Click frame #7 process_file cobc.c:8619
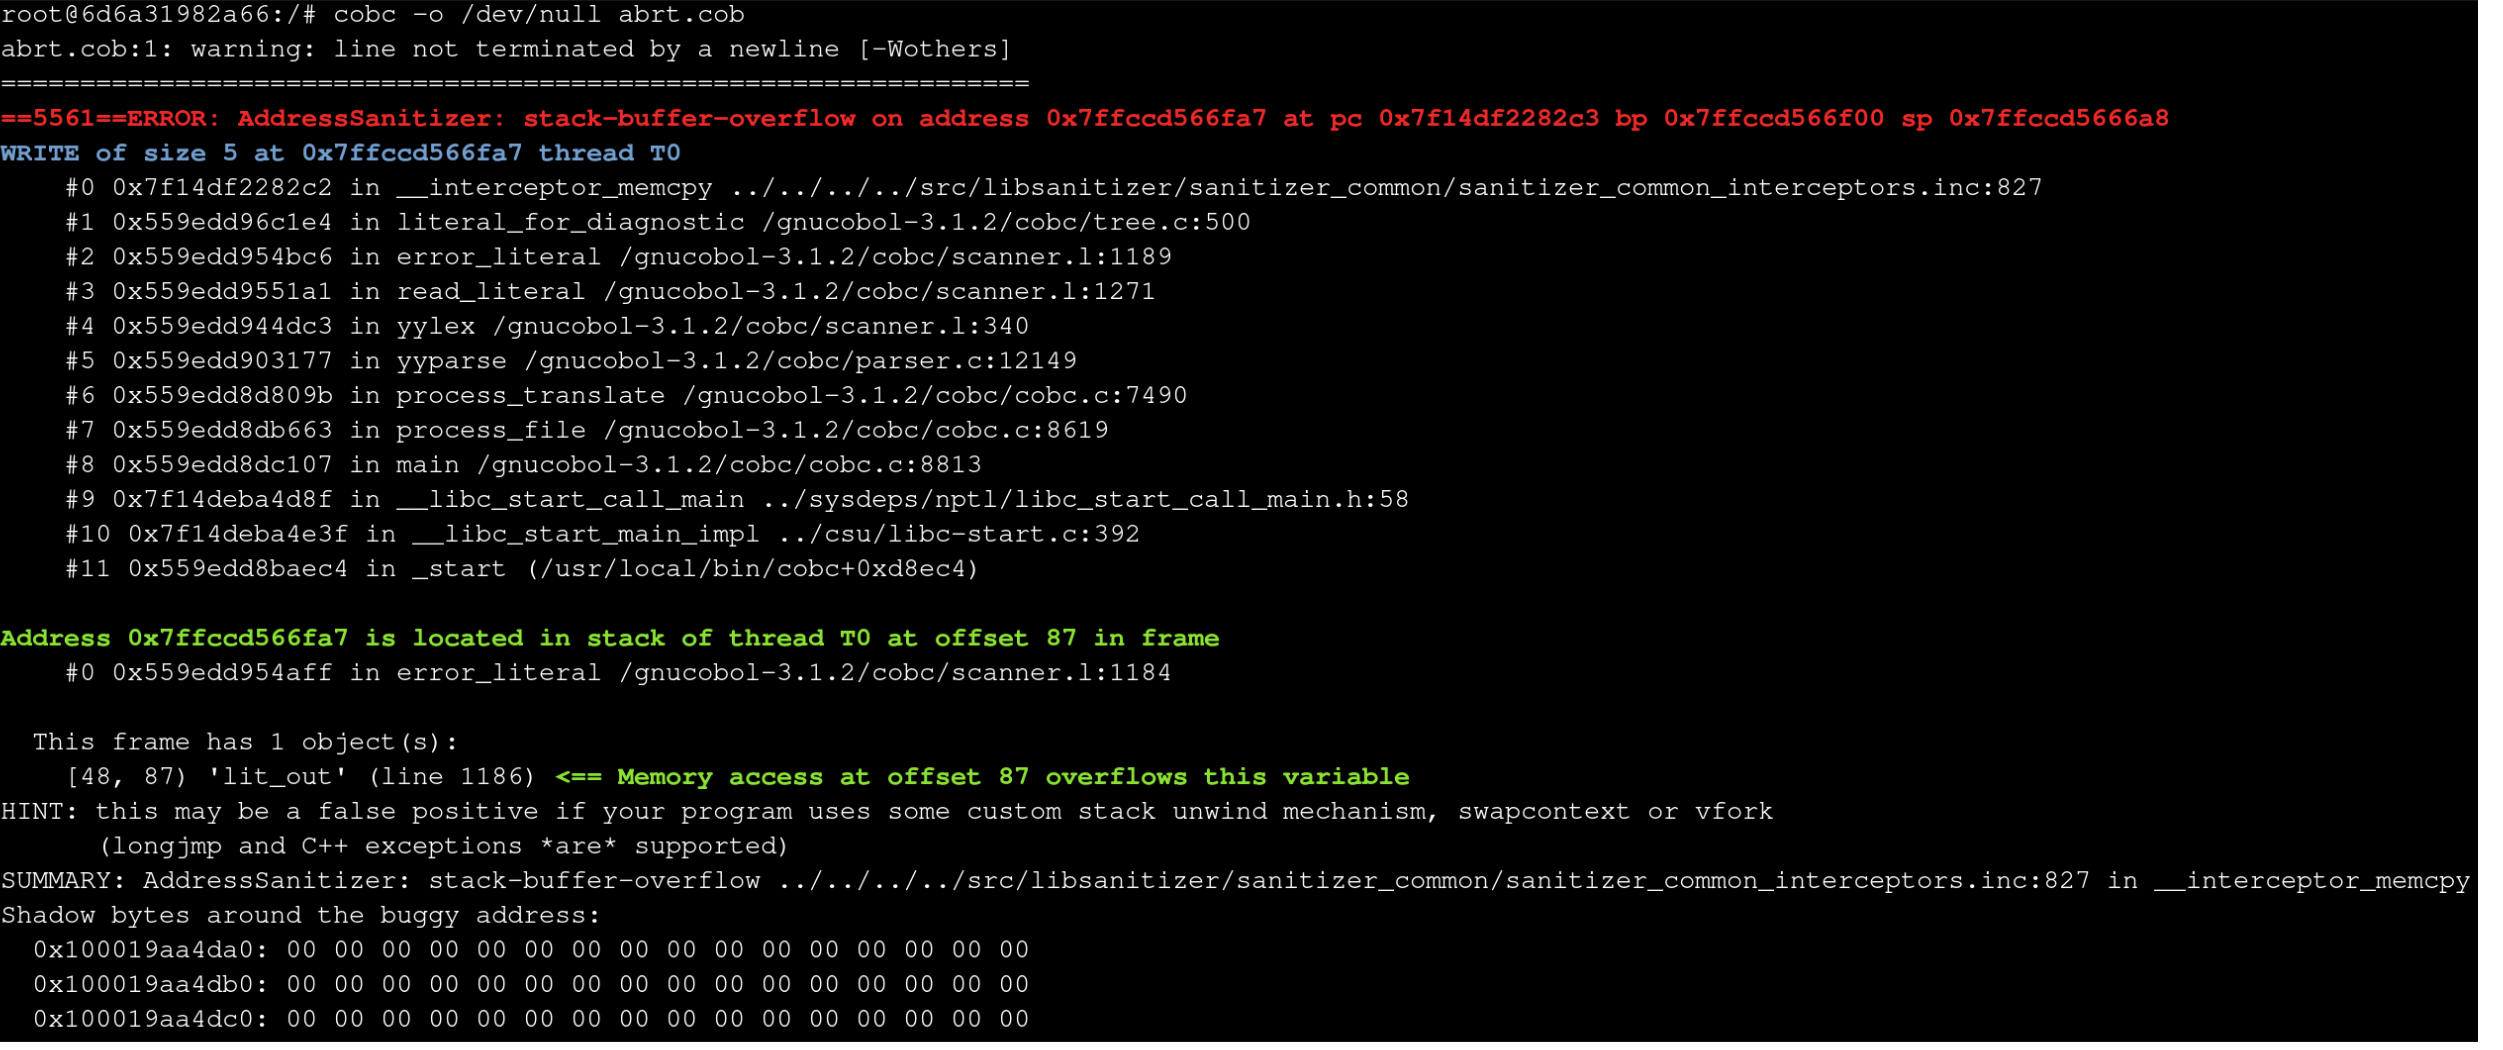The width and height of the screenshot is (2503, 1050). tap(588, 432)
